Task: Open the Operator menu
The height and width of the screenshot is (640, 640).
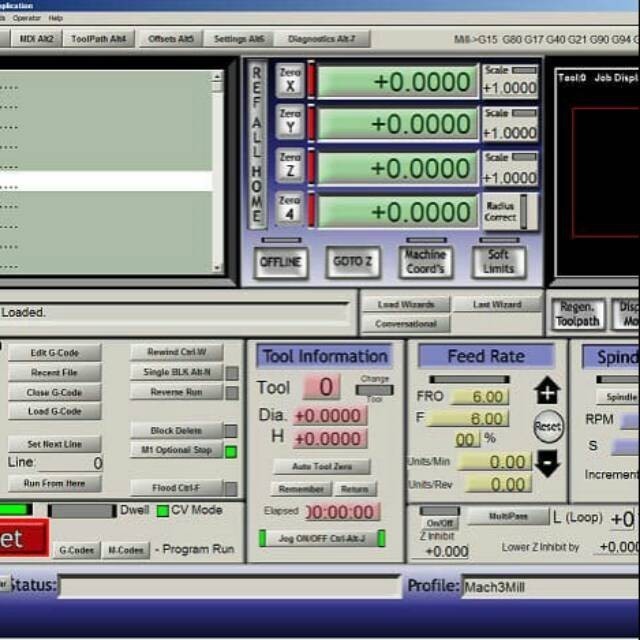Action: [26, 18]
